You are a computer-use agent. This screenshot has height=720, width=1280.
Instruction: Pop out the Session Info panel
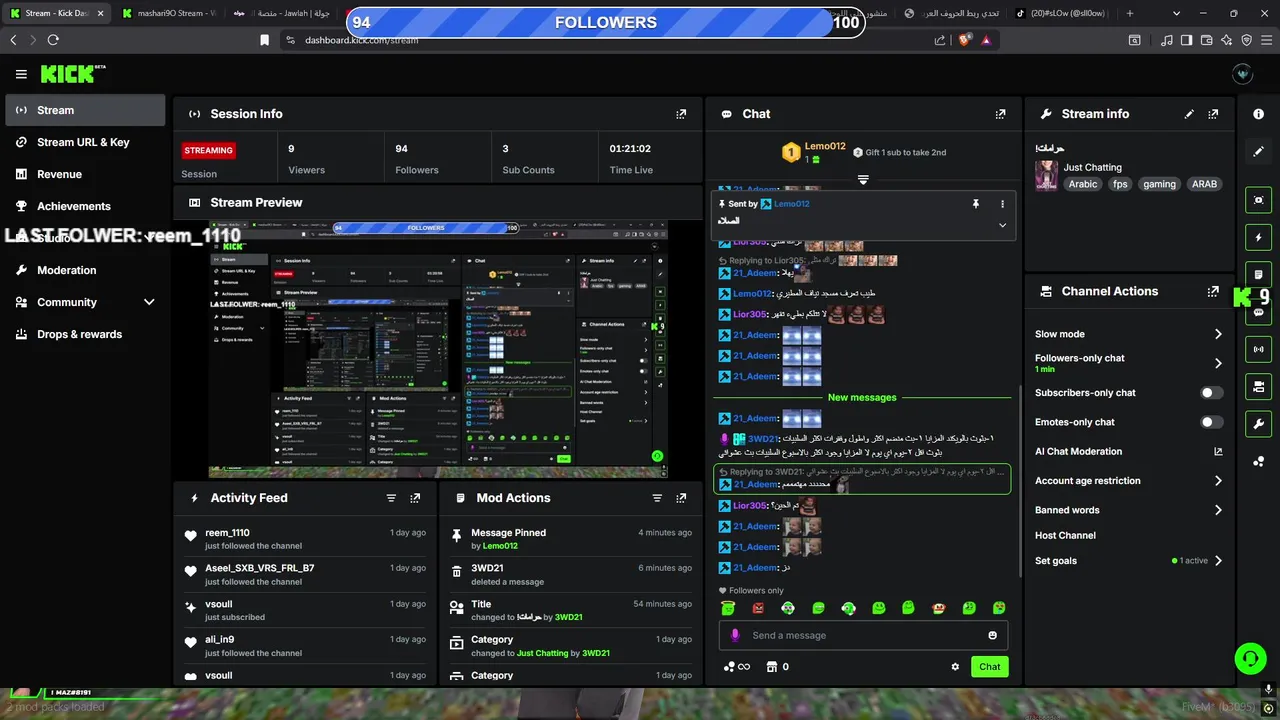[681, 114]
